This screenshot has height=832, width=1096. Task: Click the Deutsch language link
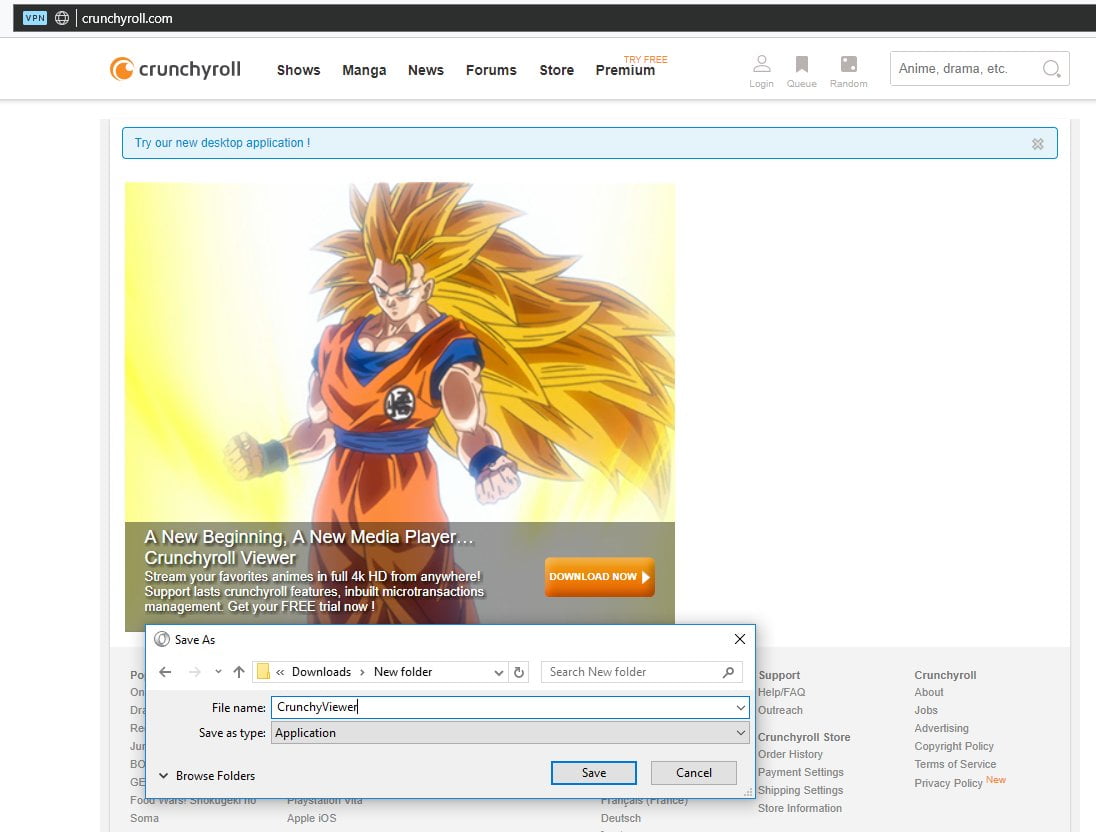[621, 818]
